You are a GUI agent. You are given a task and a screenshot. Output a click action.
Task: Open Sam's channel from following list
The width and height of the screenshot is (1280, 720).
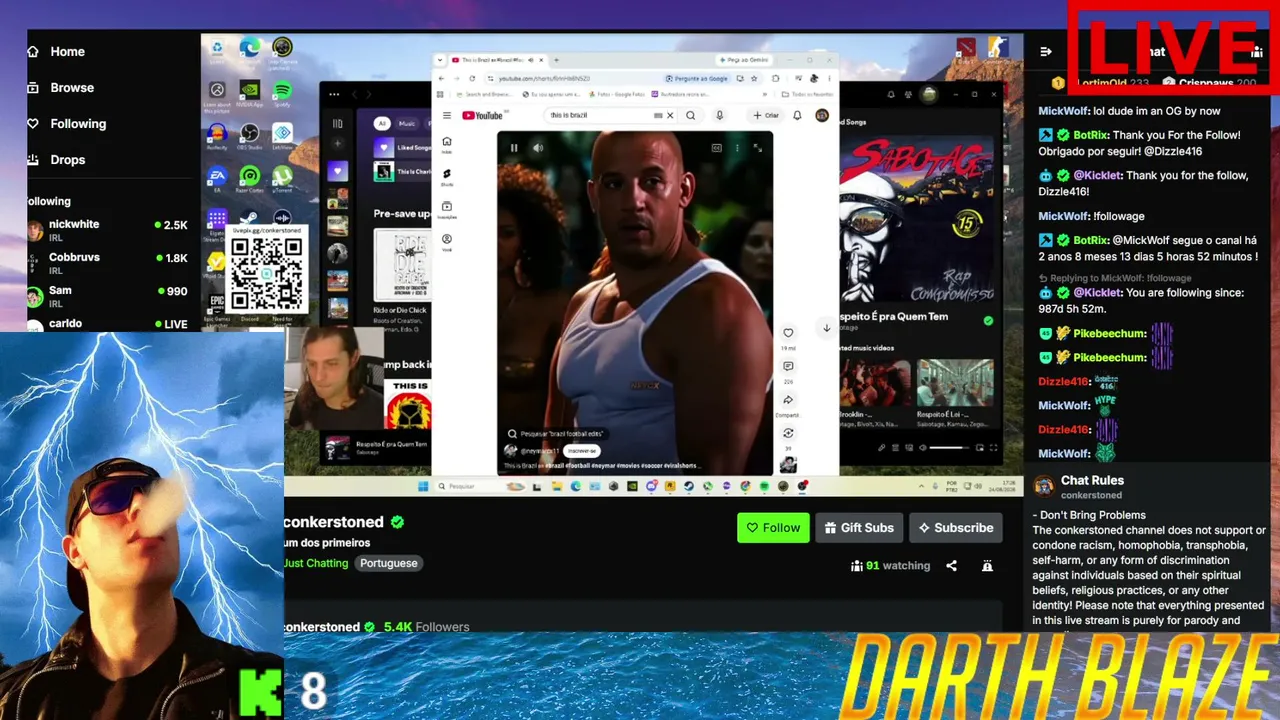point(108,296)
